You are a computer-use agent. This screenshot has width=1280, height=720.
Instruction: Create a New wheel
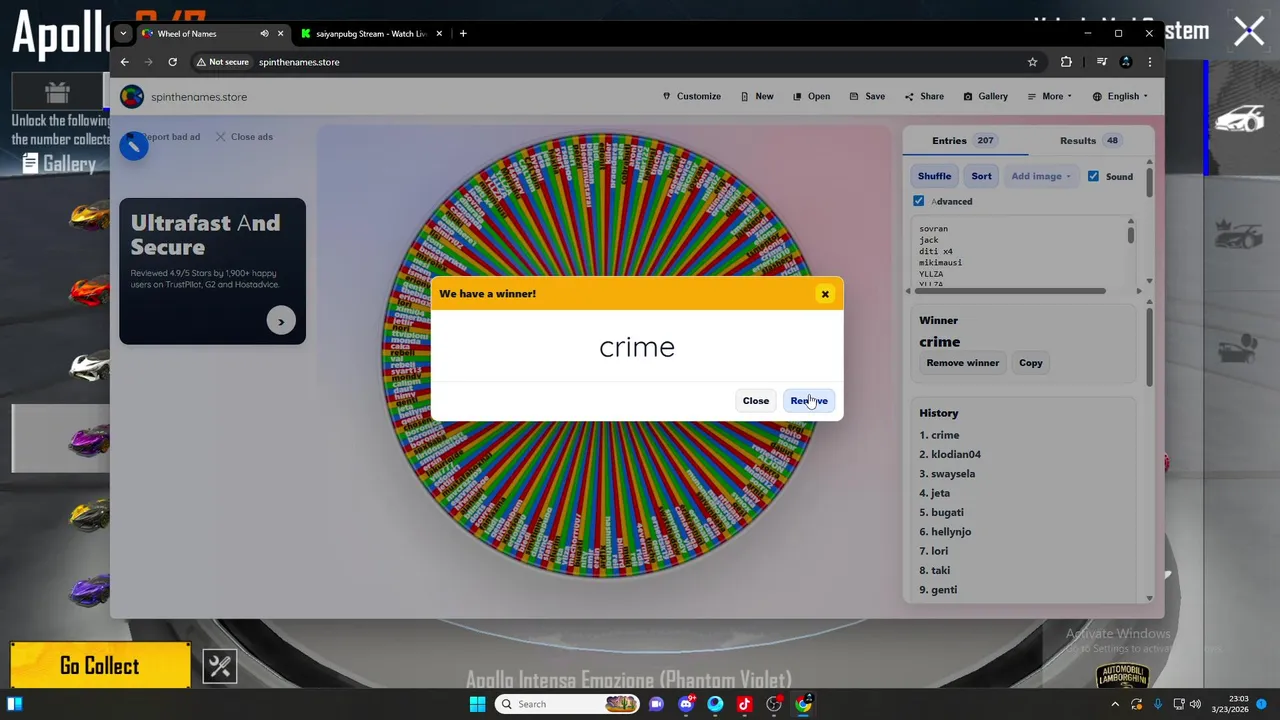757,97
